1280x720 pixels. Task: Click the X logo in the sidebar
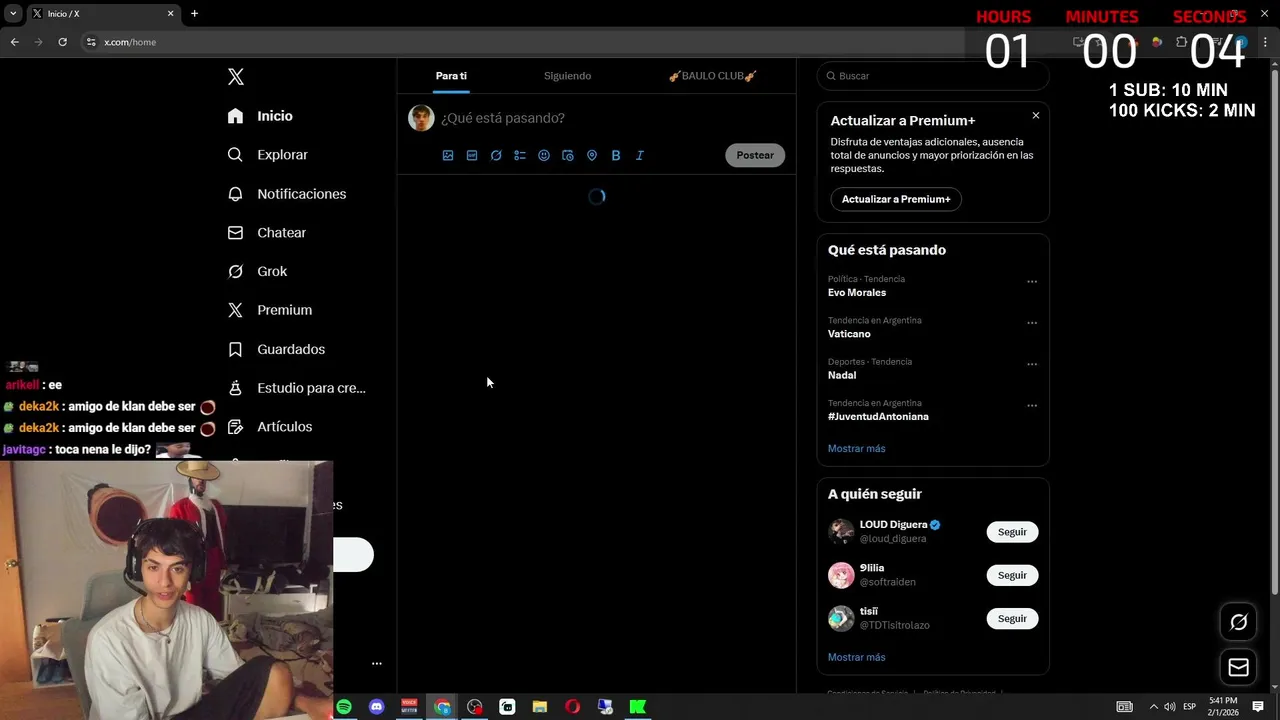click(236, 77)
